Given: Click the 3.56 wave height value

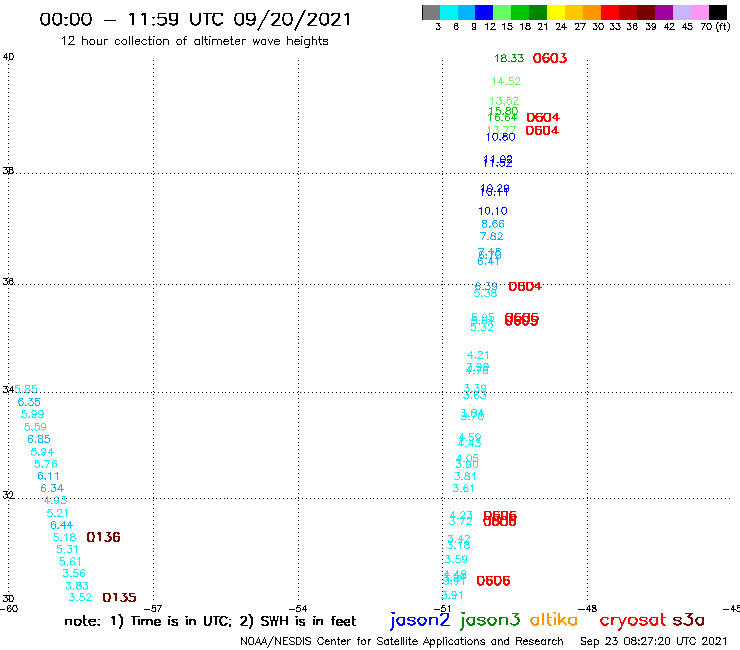Looking at the screenshot, I should tap(74, 573).
